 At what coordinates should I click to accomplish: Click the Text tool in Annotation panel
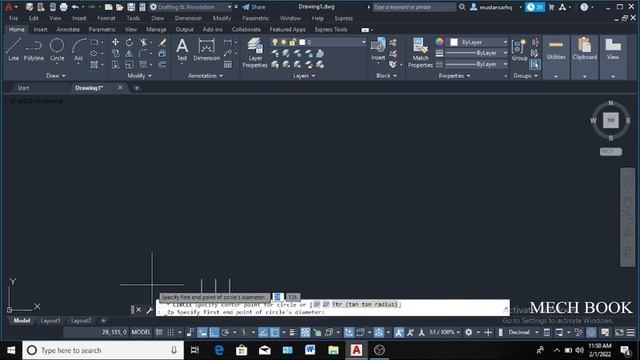182,49
